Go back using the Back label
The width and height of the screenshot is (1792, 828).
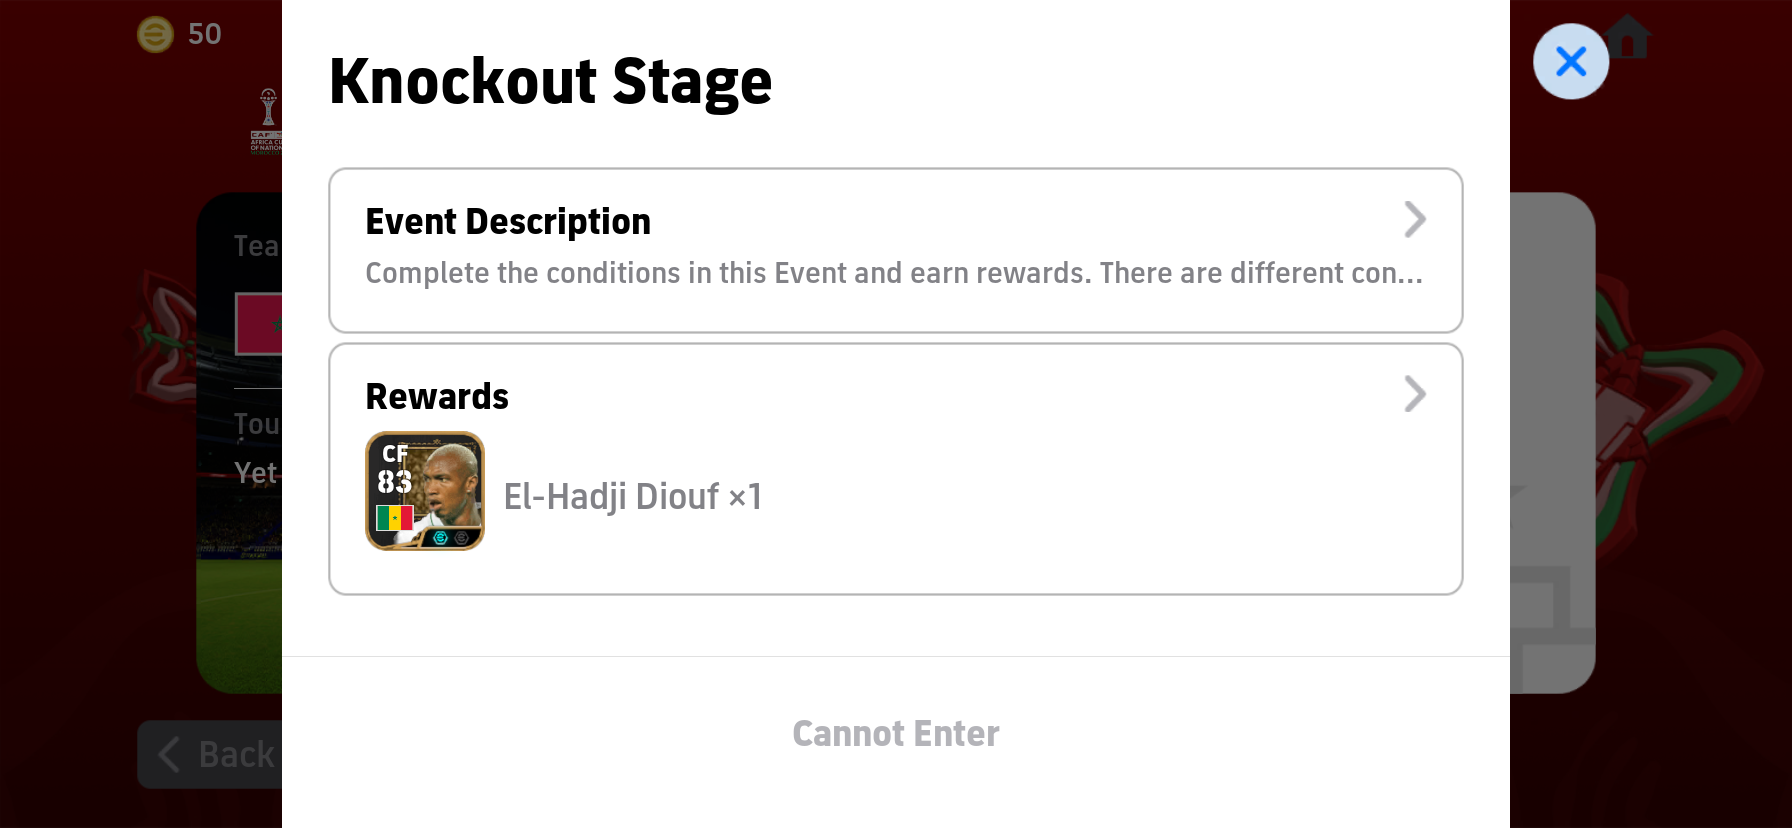tap(237, 755)
